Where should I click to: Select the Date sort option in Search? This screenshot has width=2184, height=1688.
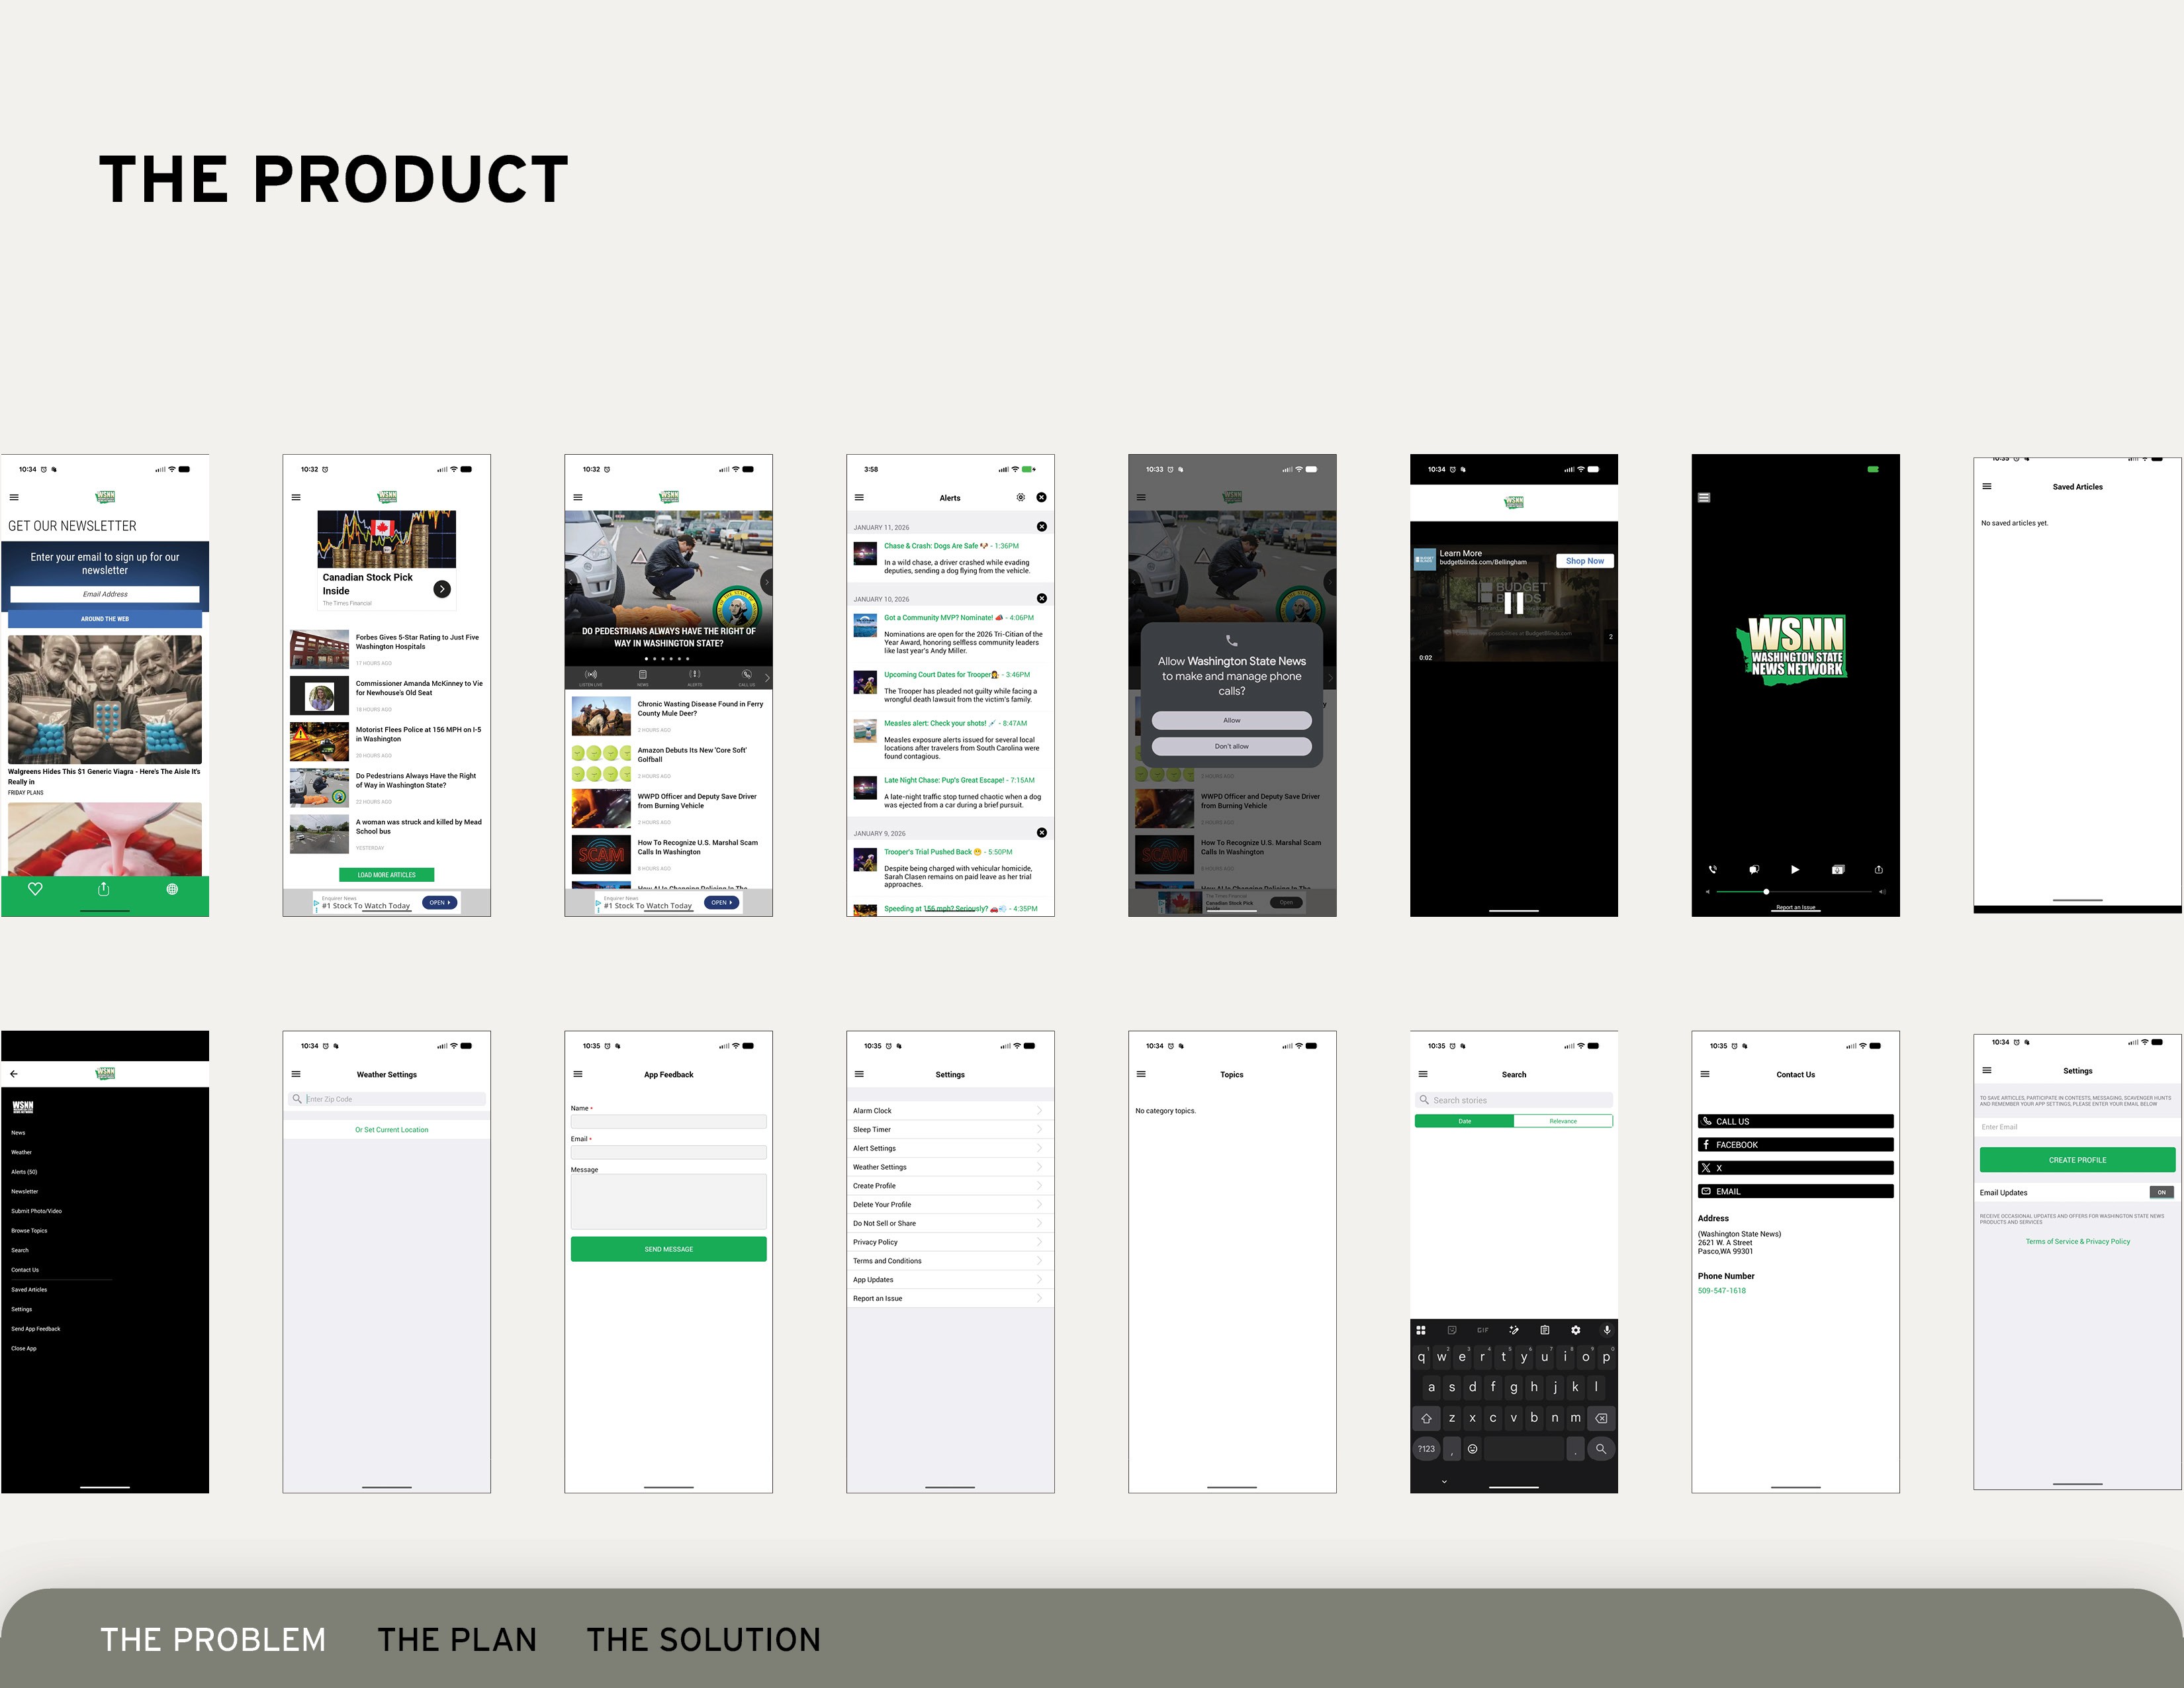(x=1464, y=1121)
